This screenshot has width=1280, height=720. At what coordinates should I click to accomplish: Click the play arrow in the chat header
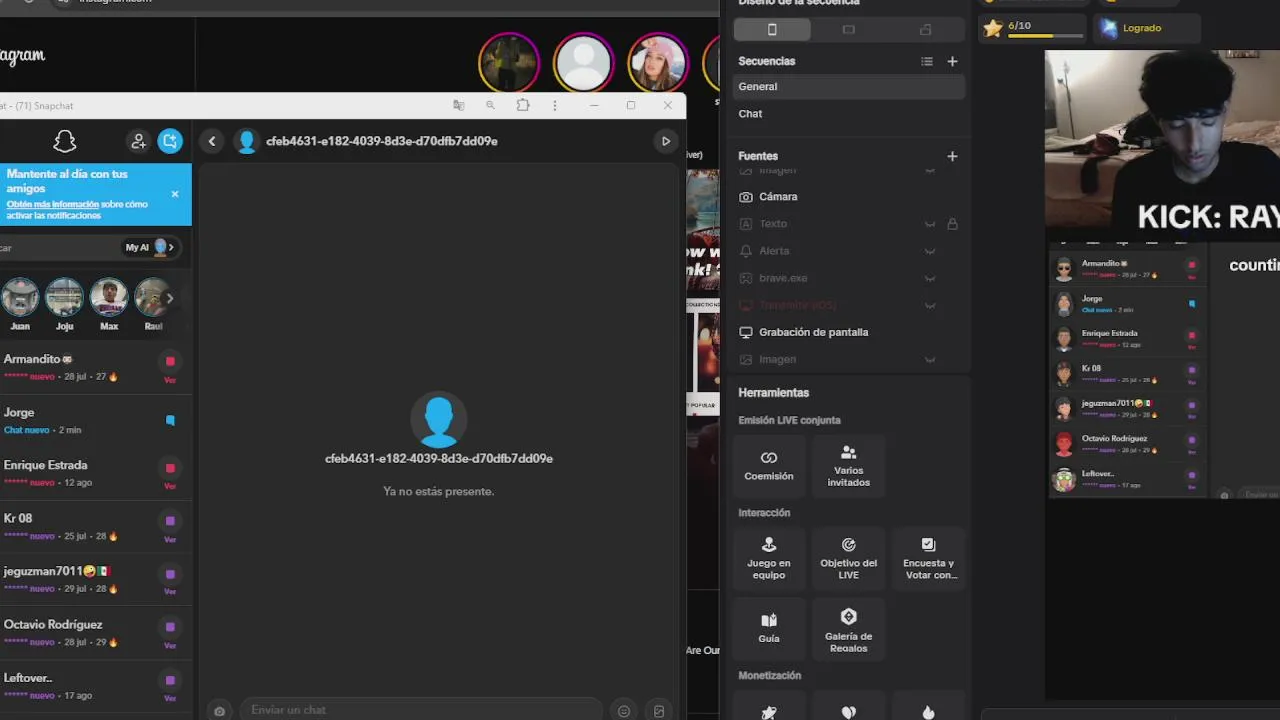(x=666, y=141)
